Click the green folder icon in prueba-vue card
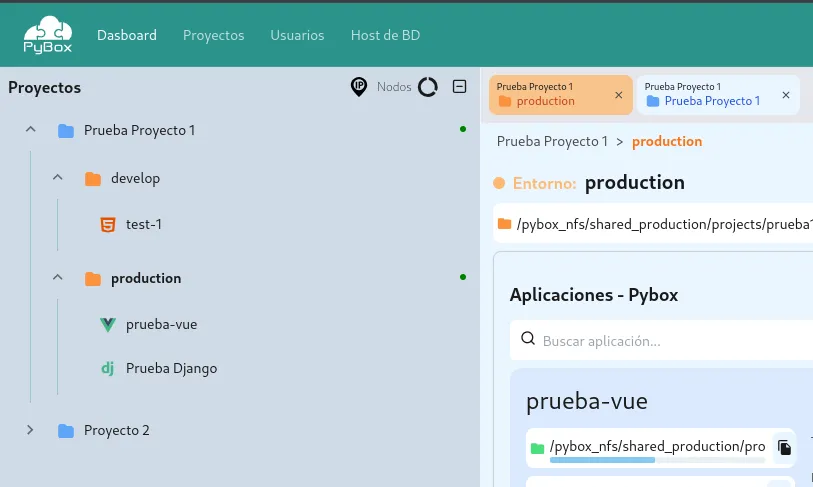The width and height of the screenshot is (813, 487). click(x=538, y=448)
